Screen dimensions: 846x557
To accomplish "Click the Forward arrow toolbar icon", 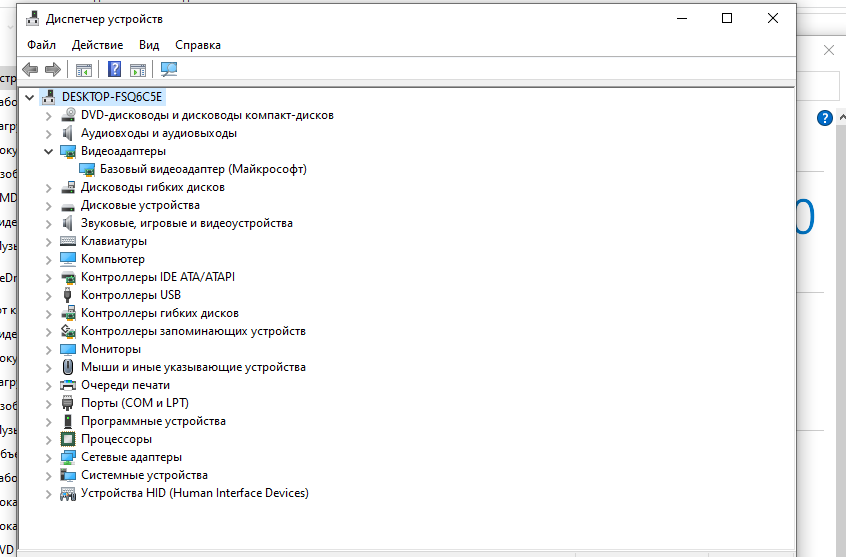I will [x=53, y=69].
